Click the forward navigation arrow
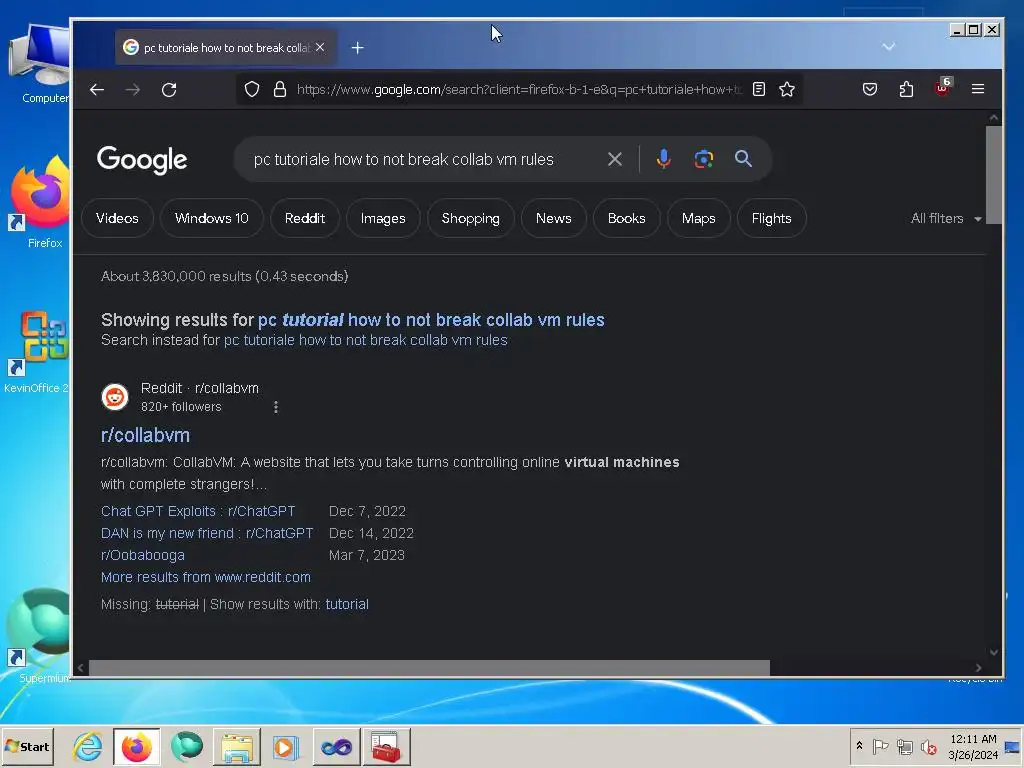1024x768 pixels. [x=133, y=89]
